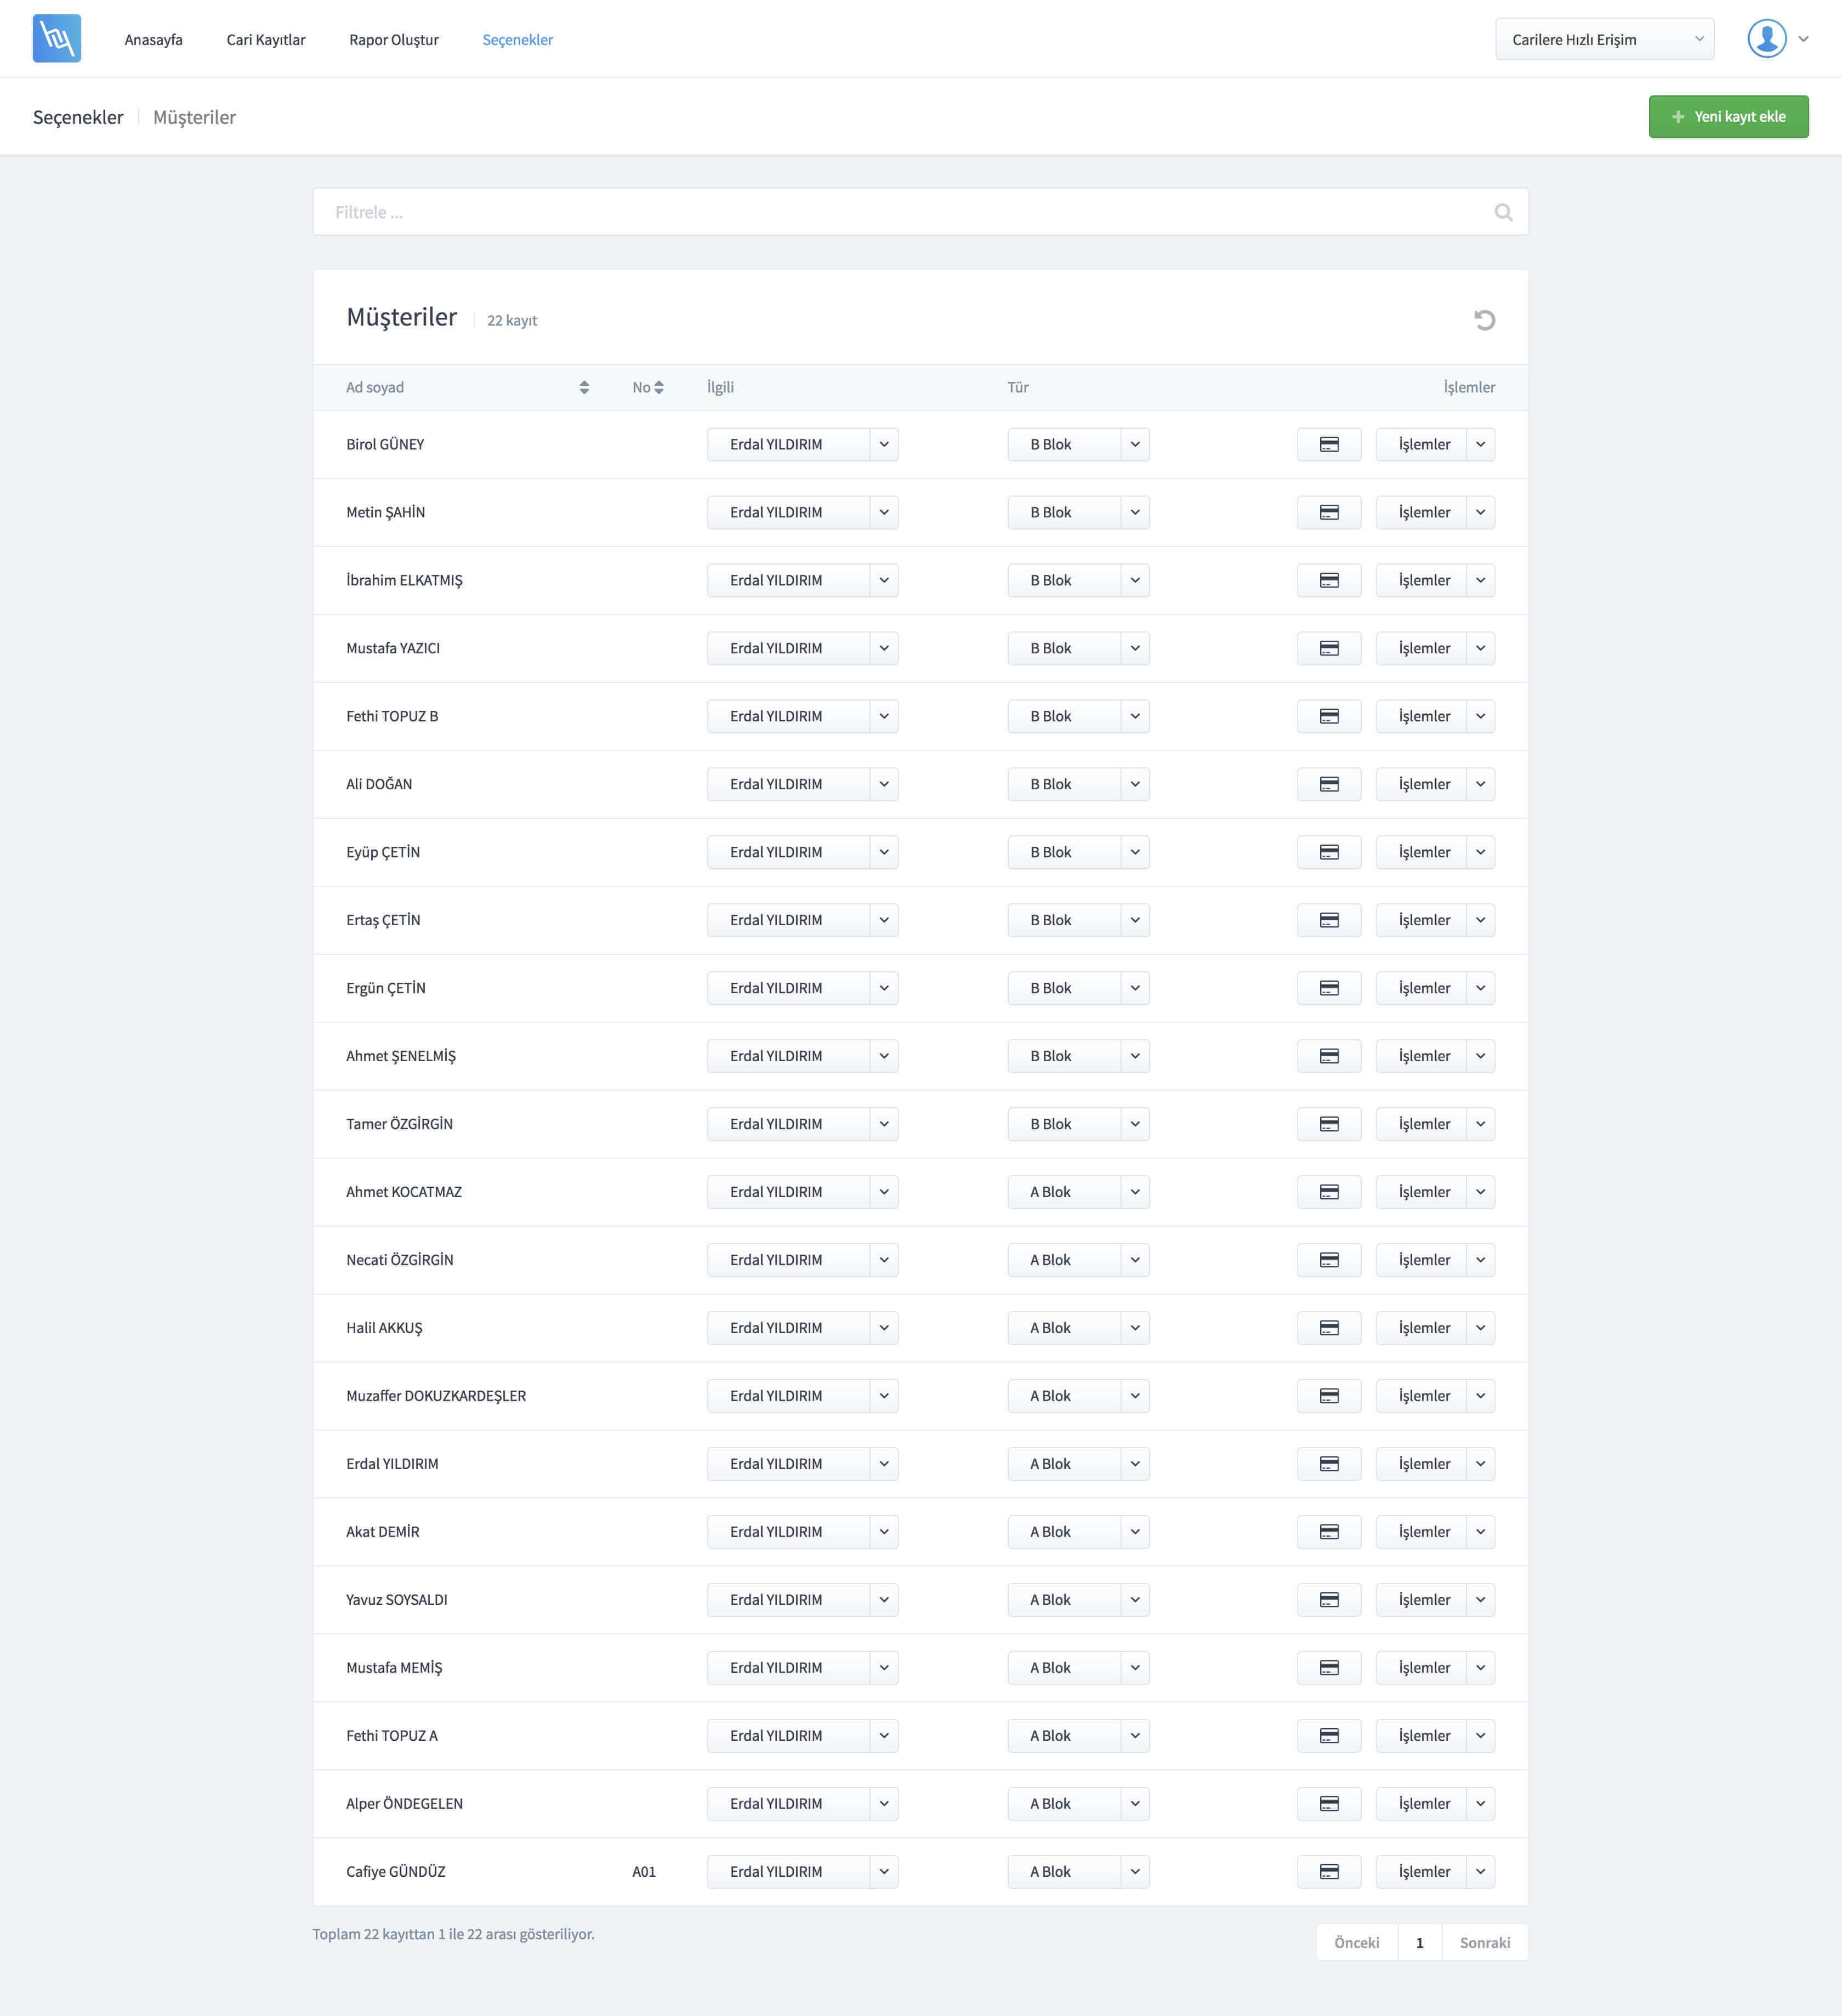The image size is (1842, 2016).
Task: Expand İlgili dropdown for Metin ŞAHİN
Action: click(884, 513)
